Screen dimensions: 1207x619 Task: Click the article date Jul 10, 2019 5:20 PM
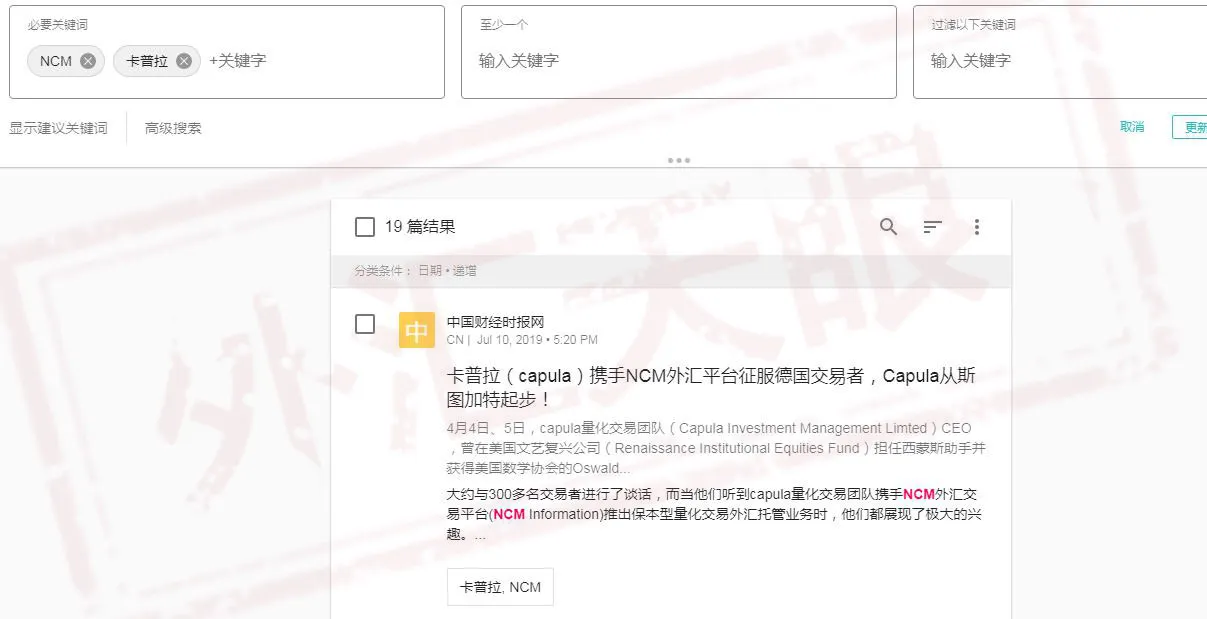[537, 340]
